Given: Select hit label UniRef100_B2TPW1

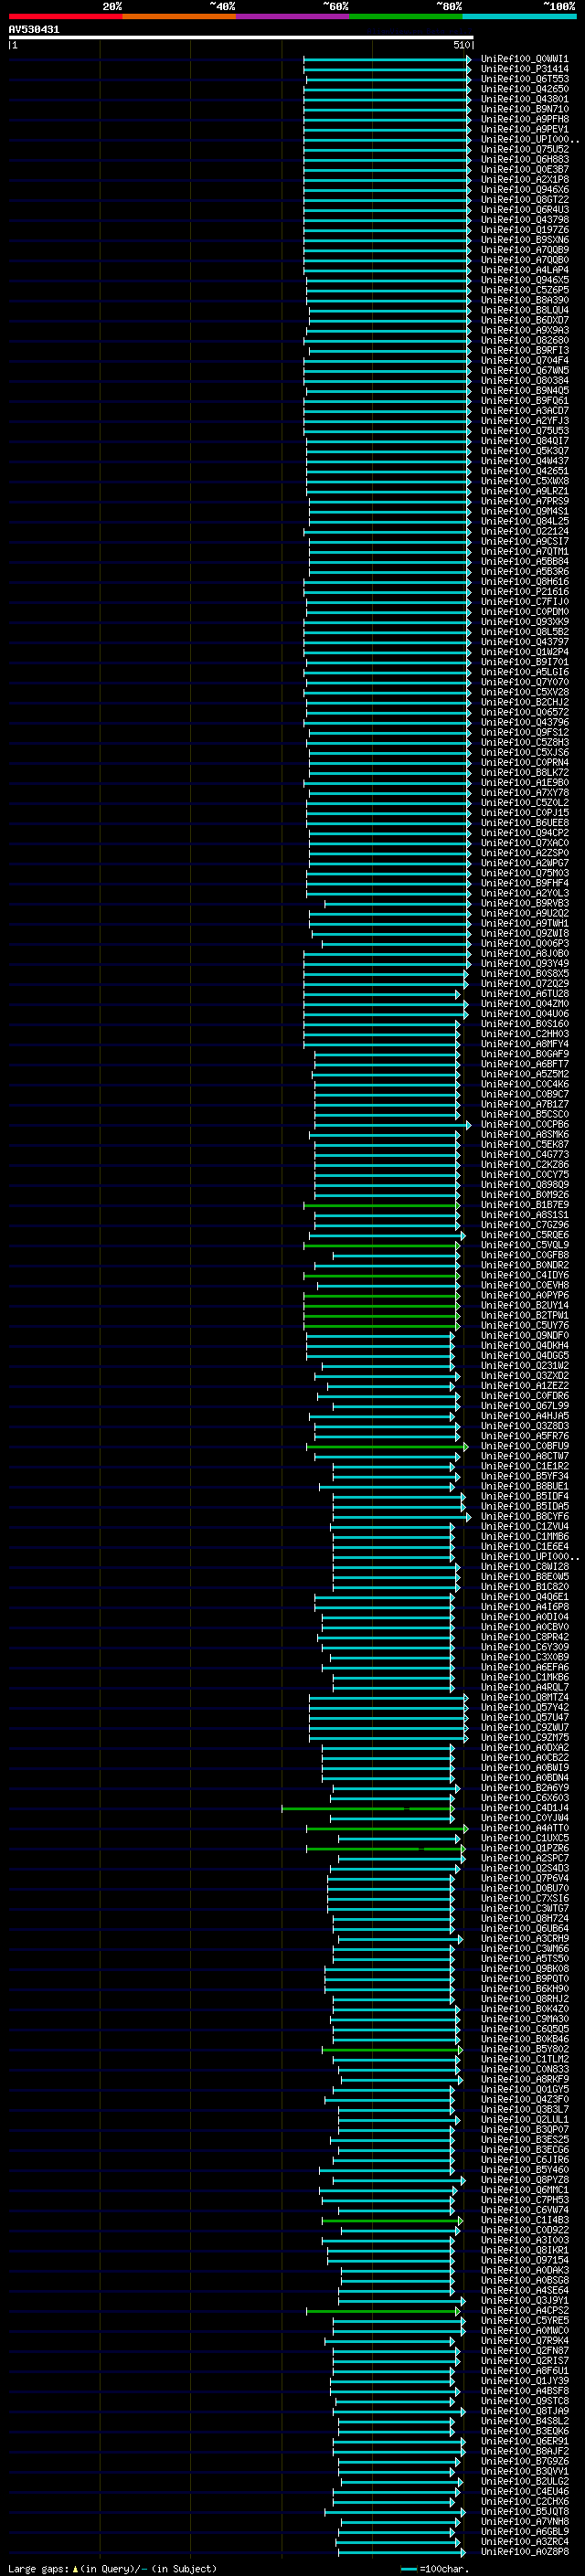Looking at the screenshot, I should (525, 1316).
